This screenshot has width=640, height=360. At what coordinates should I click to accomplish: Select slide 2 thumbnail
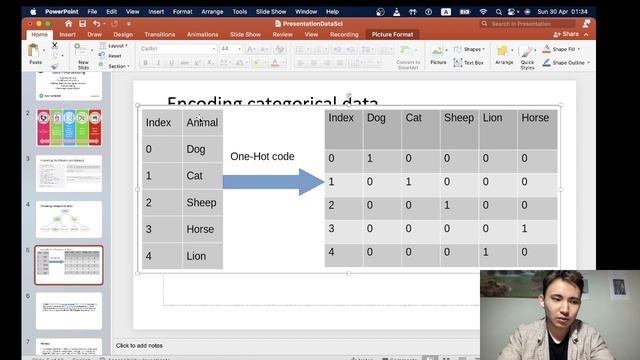(x=69, y=128)
